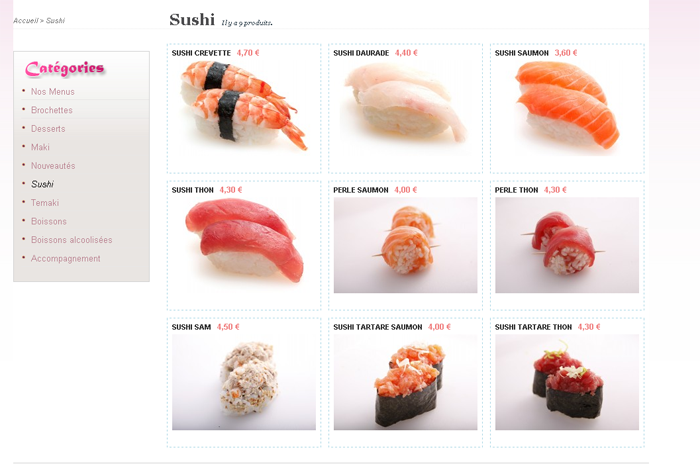This screenshot has height=466, width=700.
Task: Open the Sushi Tartare Saumon product image
Action: click(x=405, y=382)
